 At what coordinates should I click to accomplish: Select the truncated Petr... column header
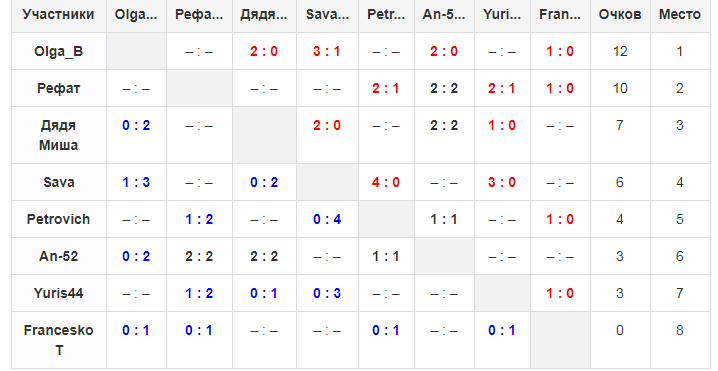click(386, 14)
